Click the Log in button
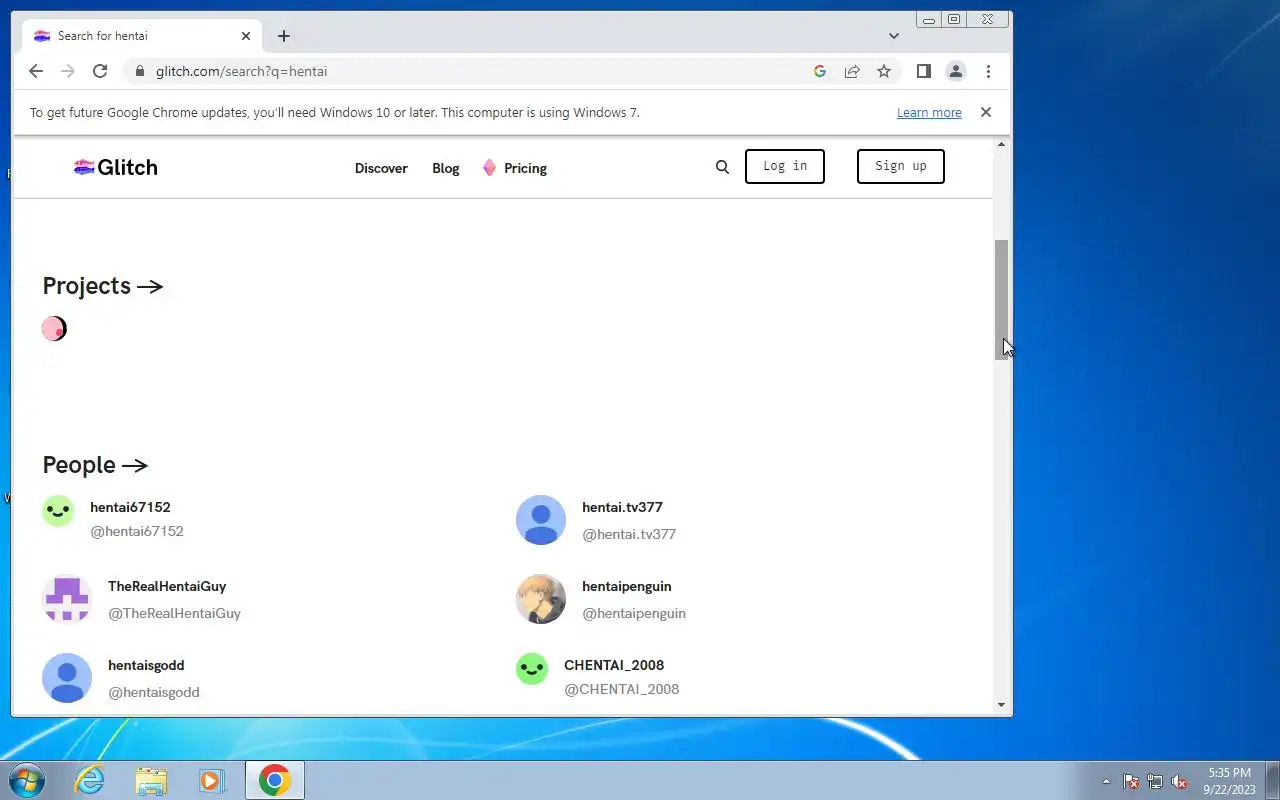The height and width of the screenshot is (800, 1280). click(785, 166)
